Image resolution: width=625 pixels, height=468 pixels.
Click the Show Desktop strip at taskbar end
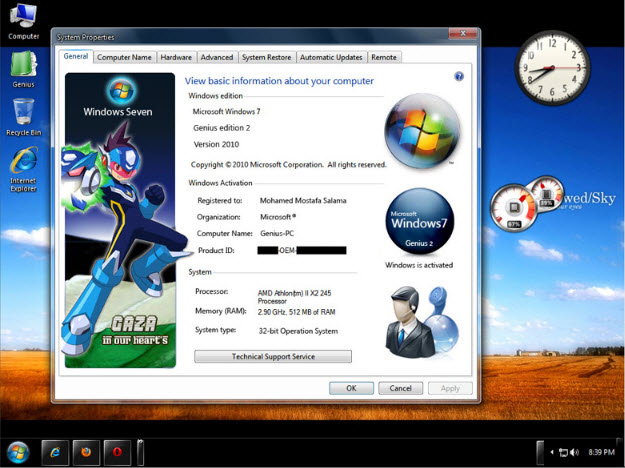pos(620,453)
